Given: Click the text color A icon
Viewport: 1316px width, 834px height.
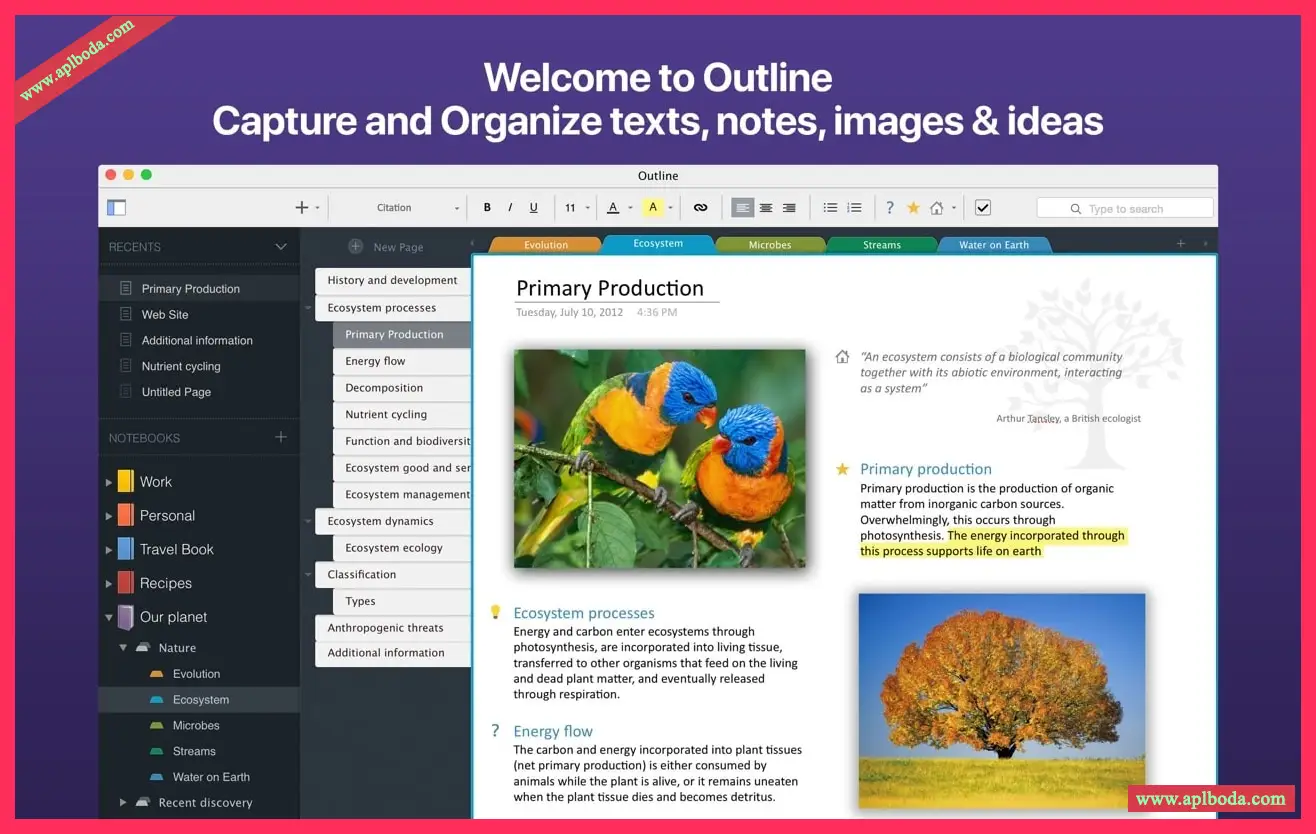Looking at the screenshot, I should pyautogui.click(x=613, y=208).
